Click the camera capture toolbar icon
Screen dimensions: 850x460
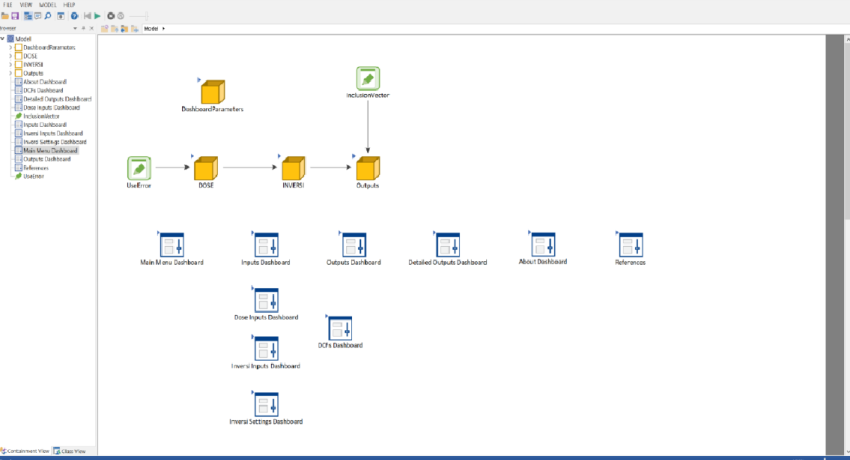pos(111,16)
